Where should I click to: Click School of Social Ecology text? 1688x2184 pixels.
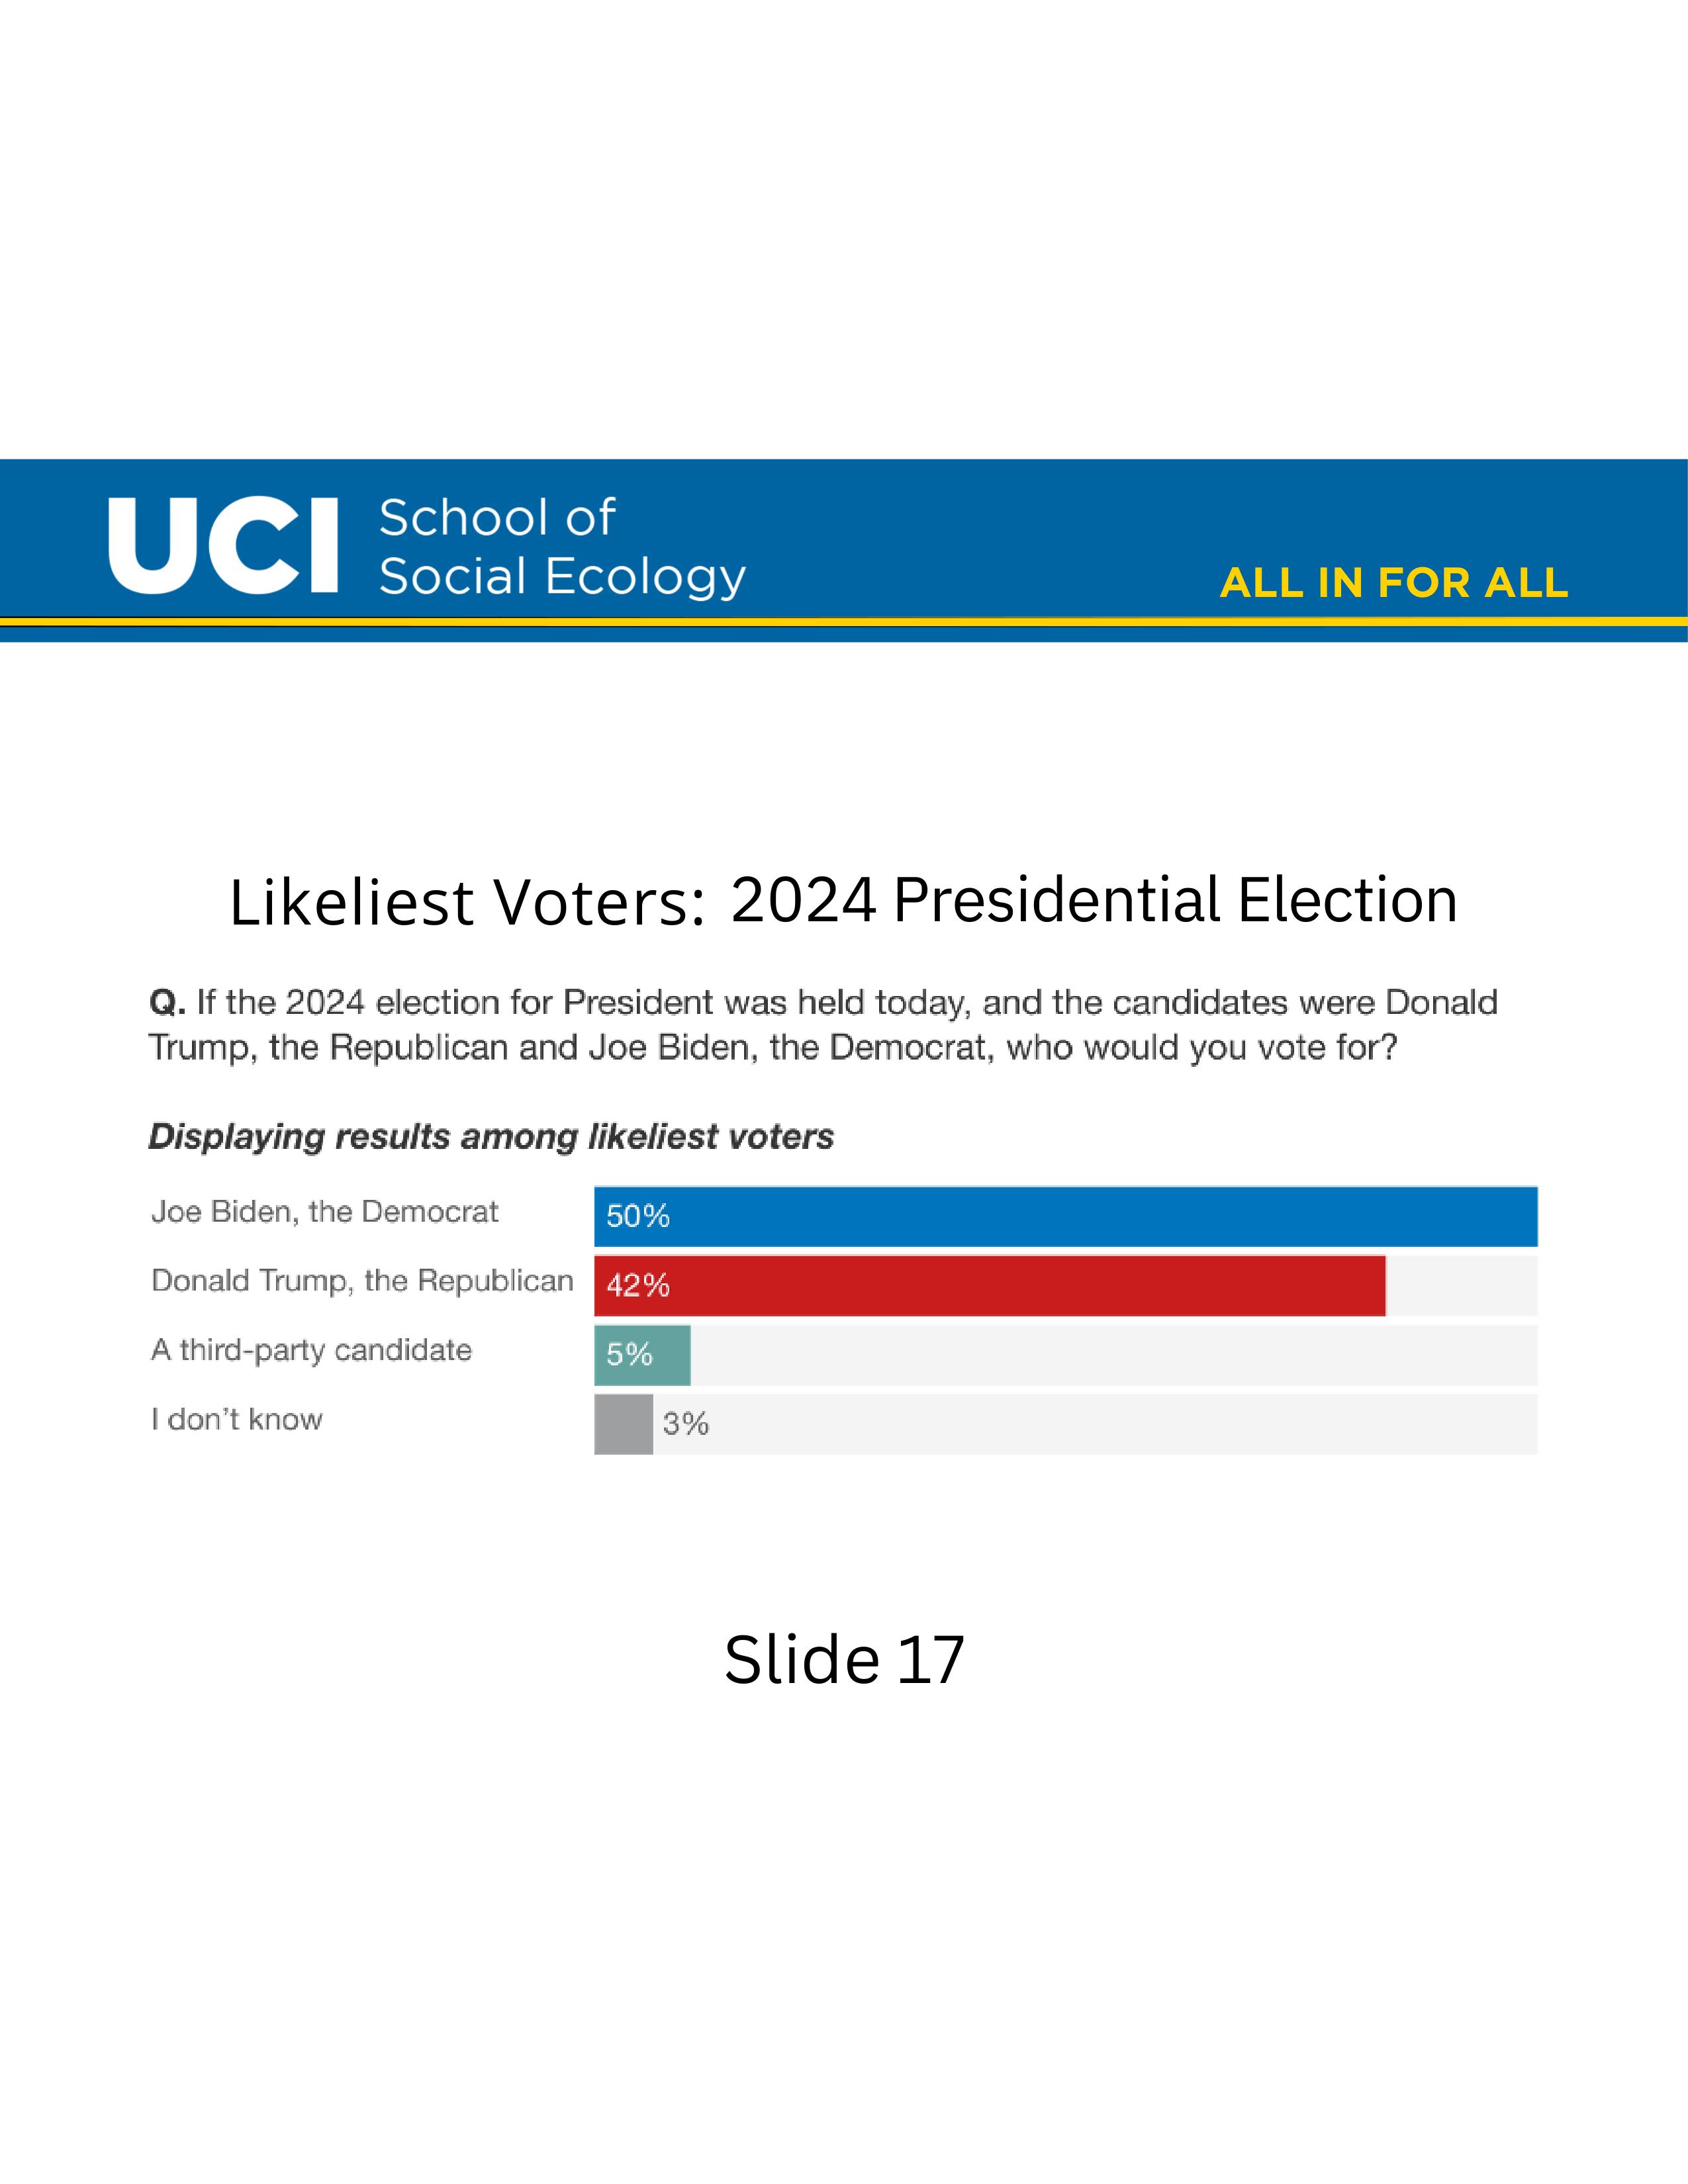coord(562,547)
